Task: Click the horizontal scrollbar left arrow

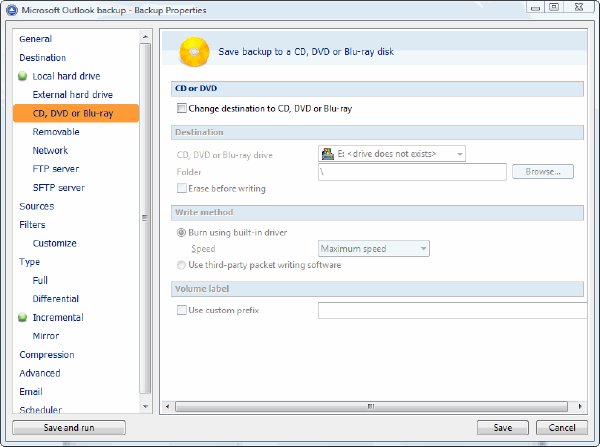Action: click(167, 406)
